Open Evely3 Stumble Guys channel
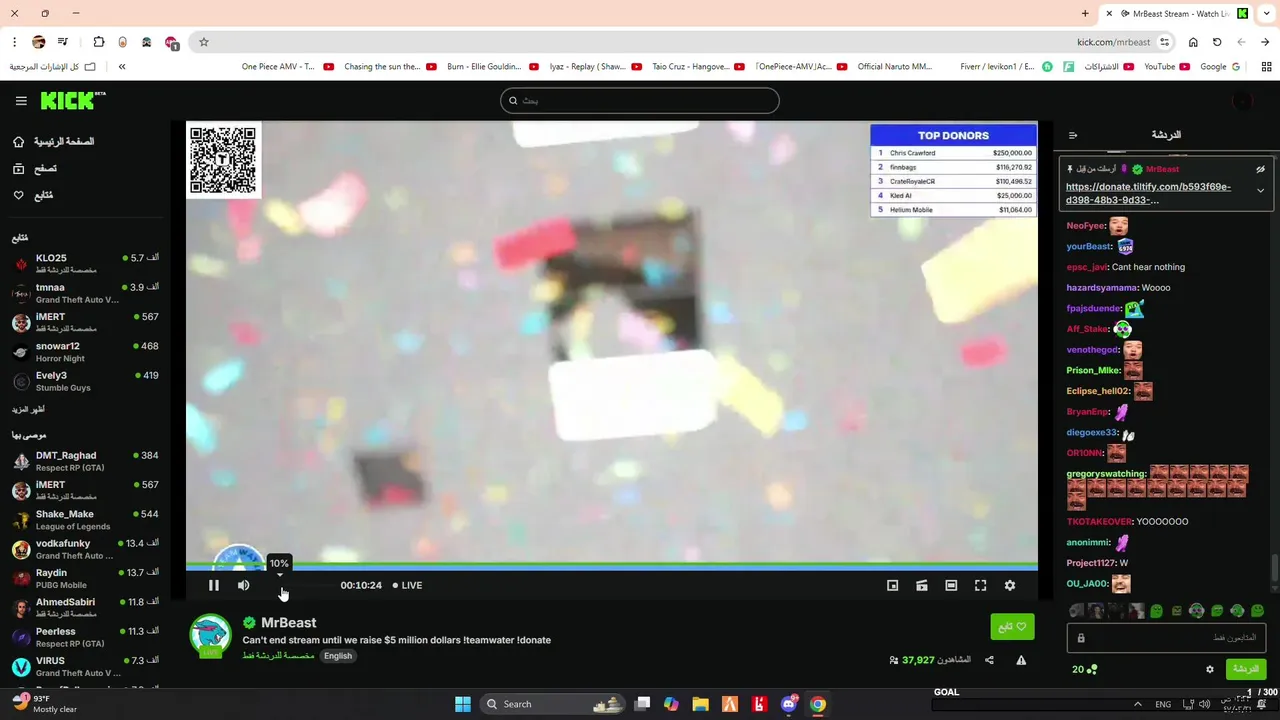 (x=85, y=381)
